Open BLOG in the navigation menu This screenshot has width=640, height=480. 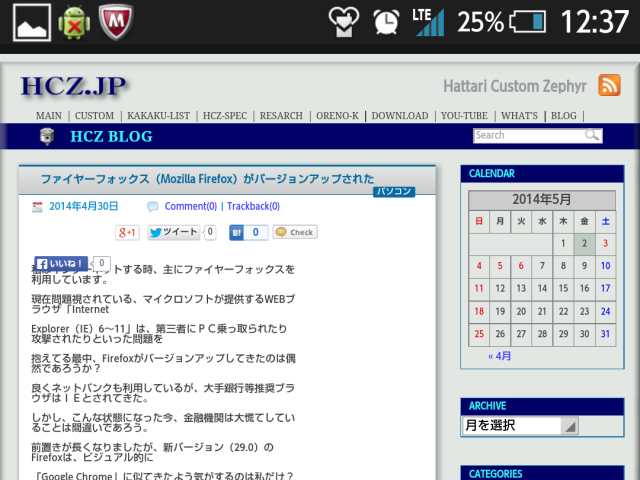(564, 116)
